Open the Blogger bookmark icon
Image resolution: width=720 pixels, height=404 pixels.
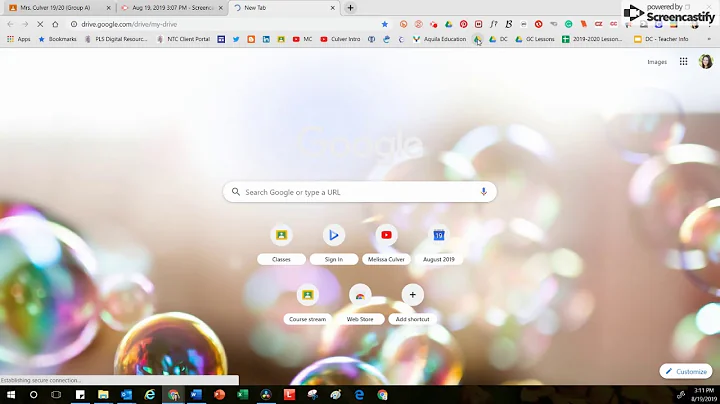click(251, 39)
